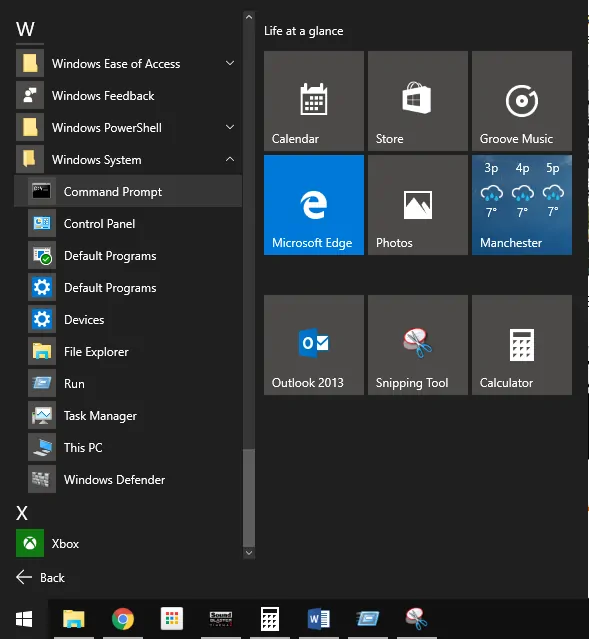Open Devices settings entry

128,320
